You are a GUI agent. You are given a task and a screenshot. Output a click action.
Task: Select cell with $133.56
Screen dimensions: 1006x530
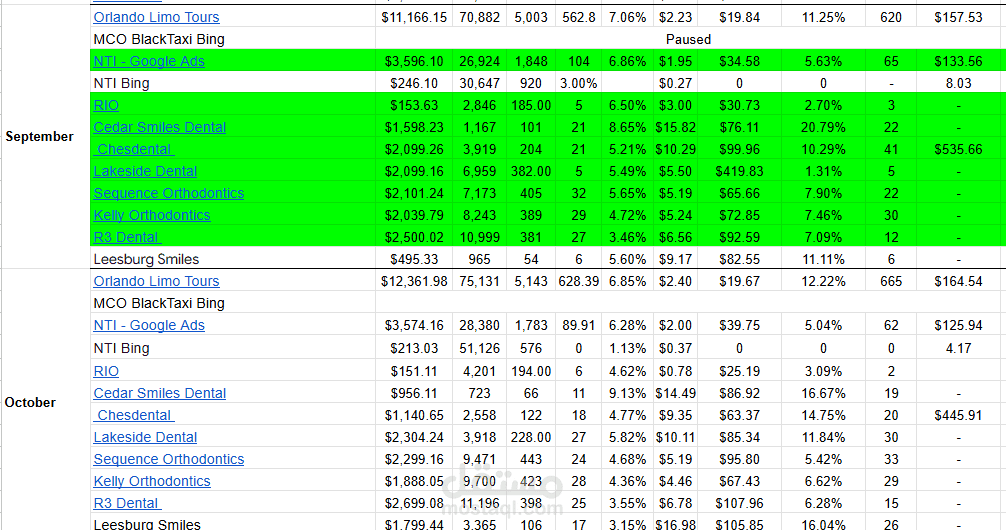pos(958,61)
